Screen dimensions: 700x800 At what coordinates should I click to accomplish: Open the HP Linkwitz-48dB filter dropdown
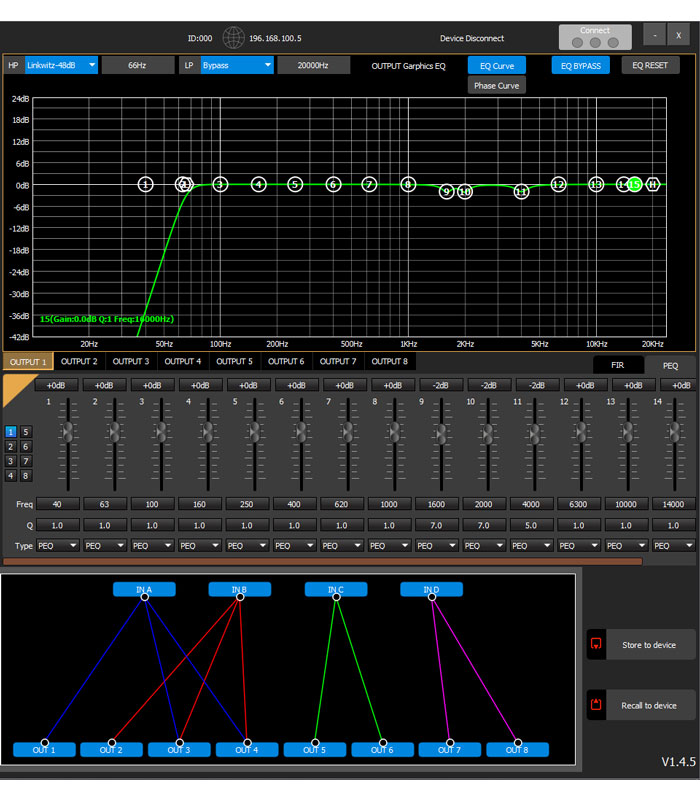[61, 65]
